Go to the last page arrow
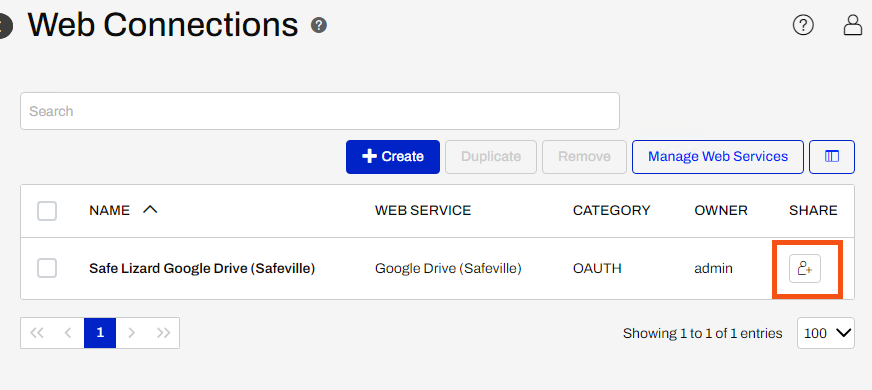This screenshot has height=390, width=872. [x=164, y=333]
